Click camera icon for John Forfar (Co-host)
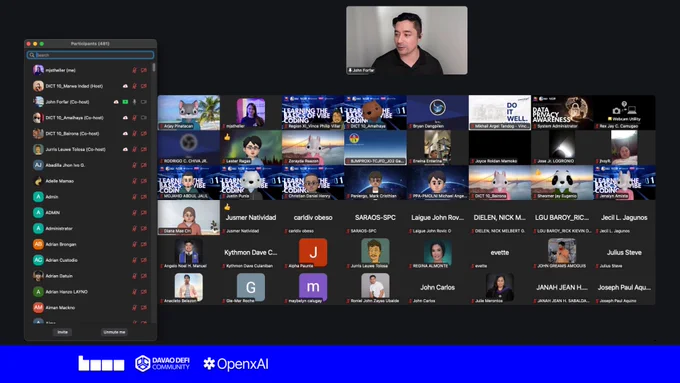 pyautogui.click(x=144, y=102)
